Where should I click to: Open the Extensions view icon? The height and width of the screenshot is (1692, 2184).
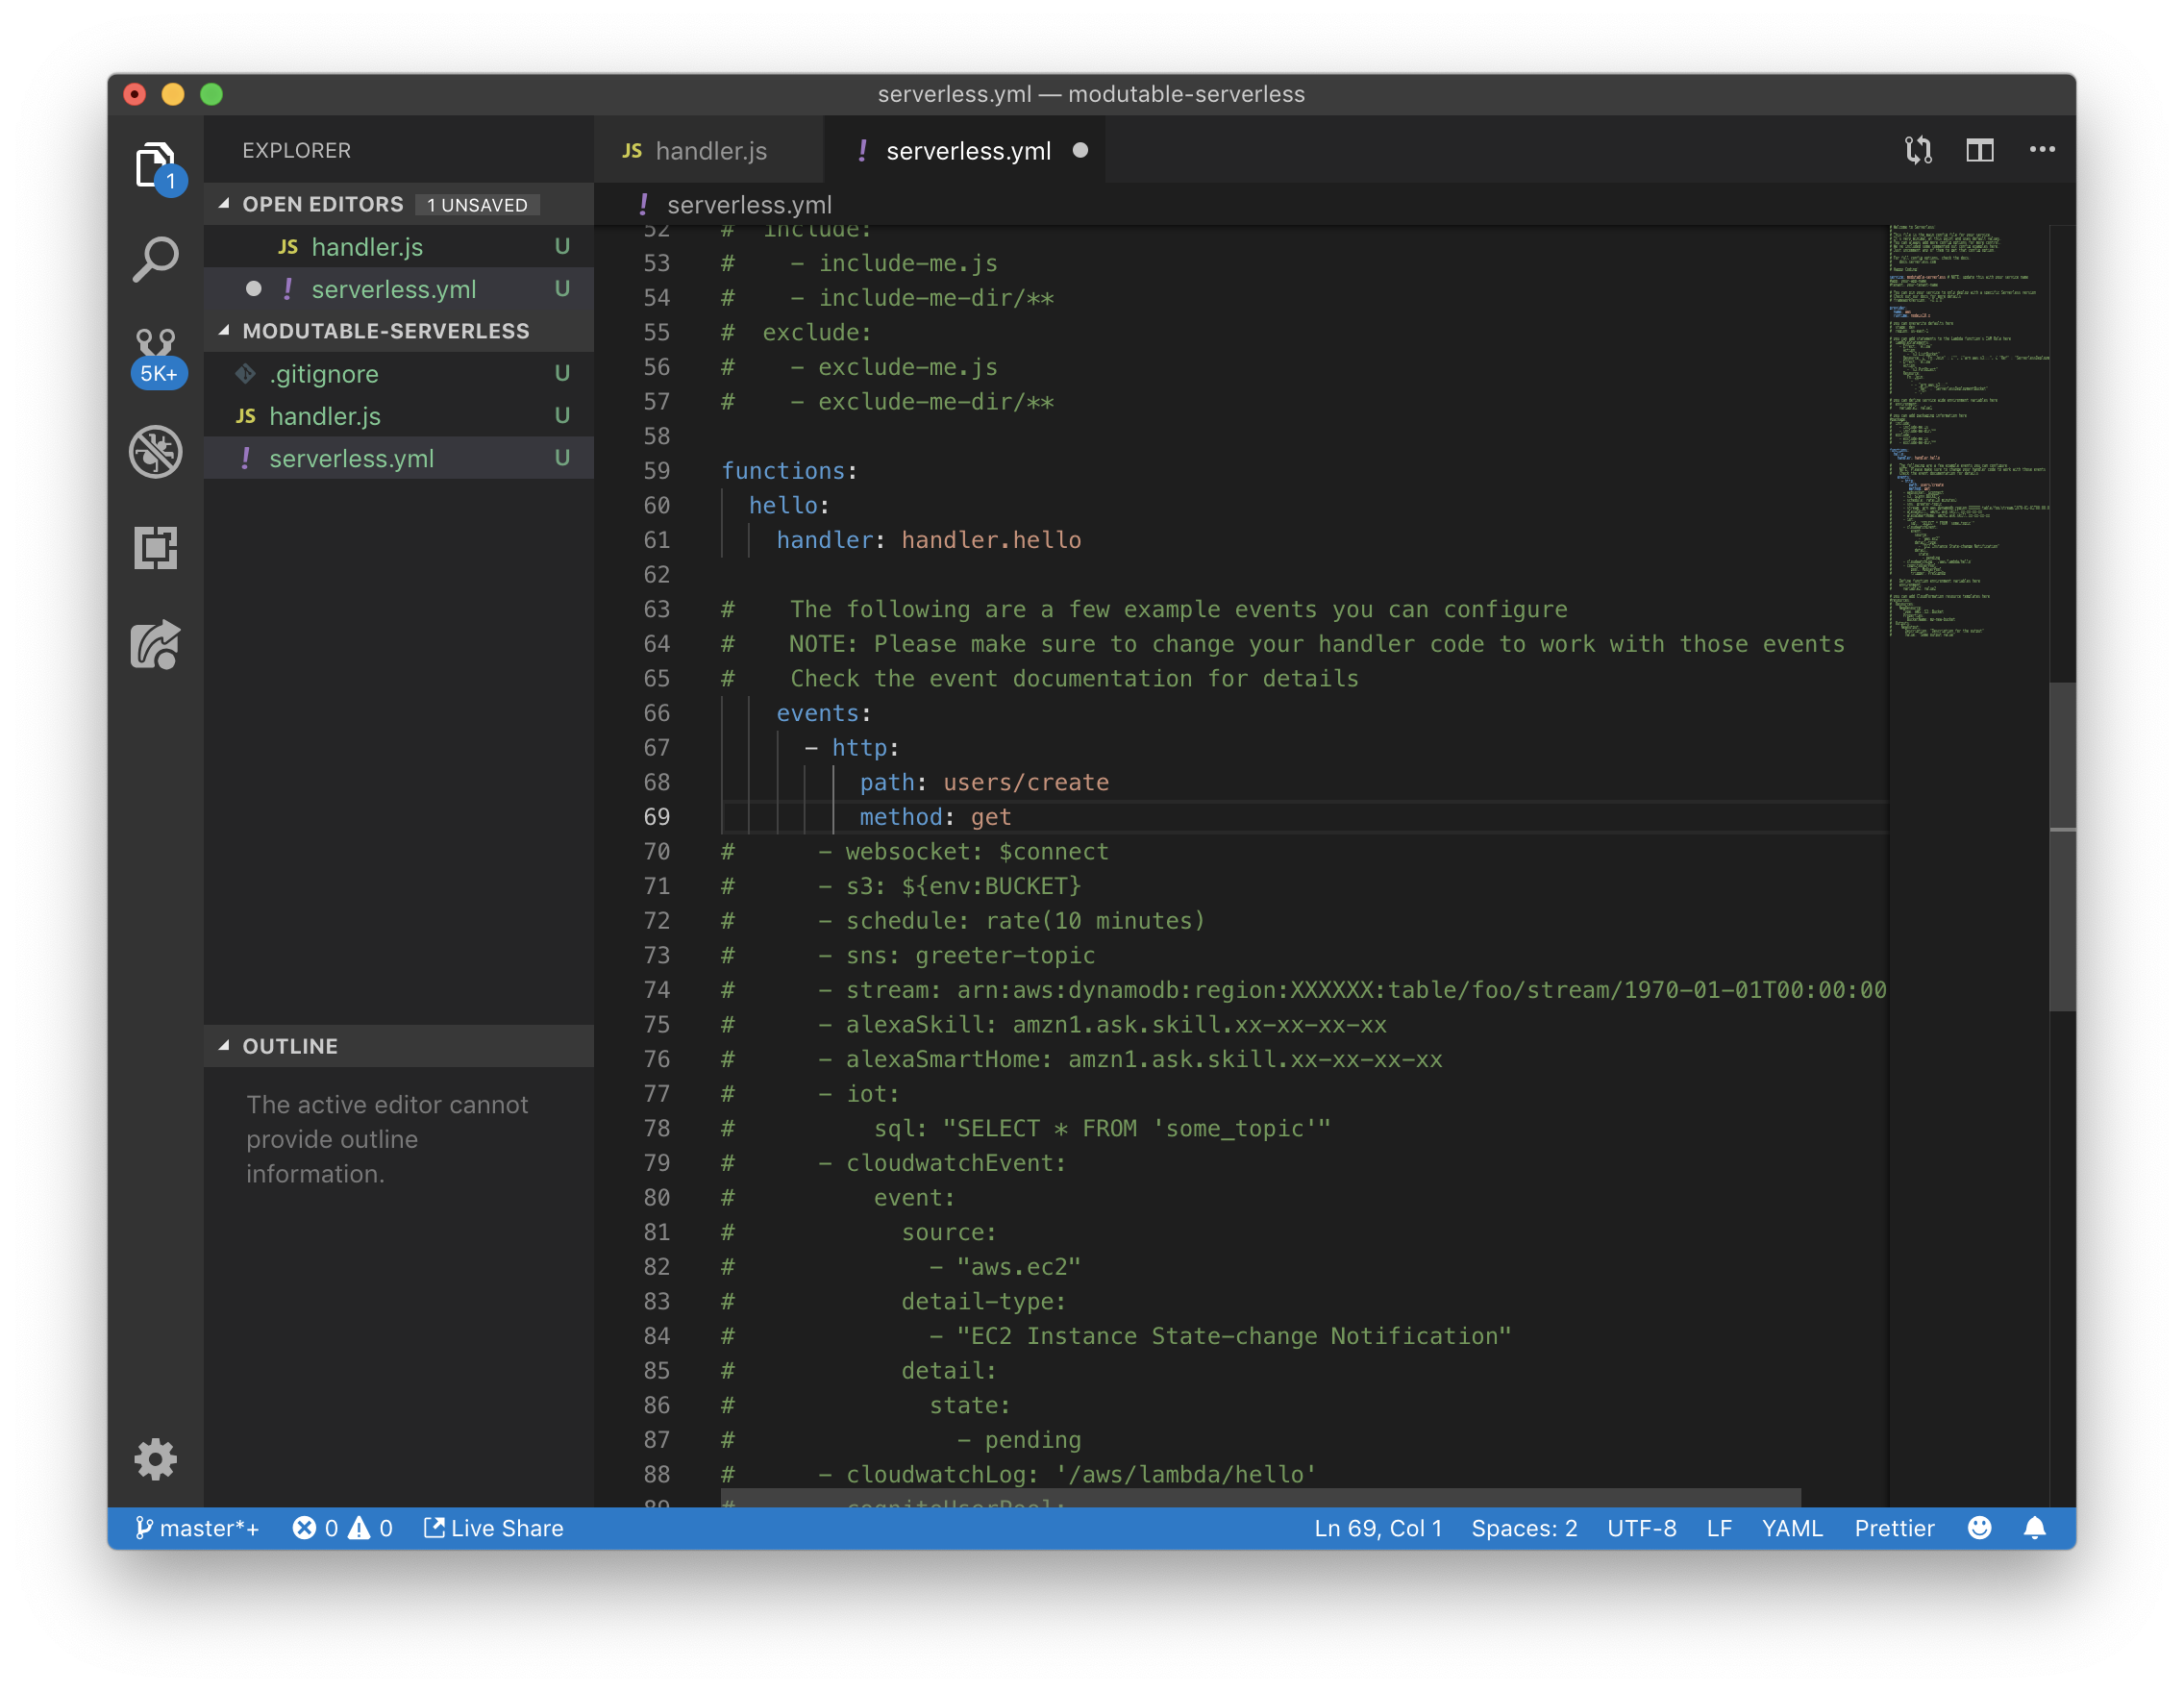click(155, 548)
